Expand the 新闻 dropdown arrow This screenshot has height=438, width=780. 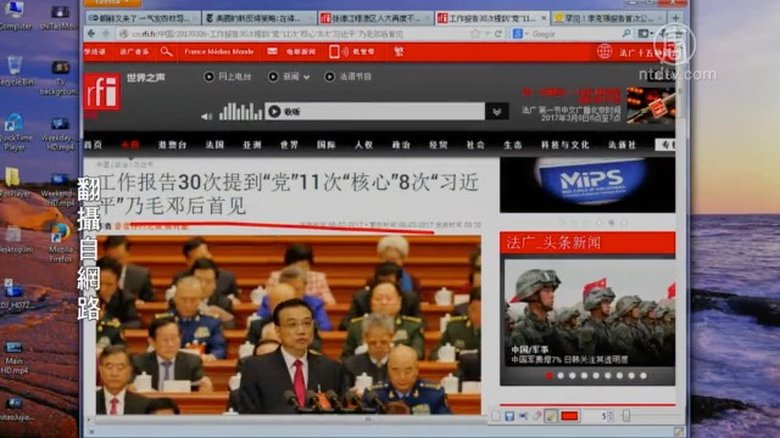tap(307, 76)
